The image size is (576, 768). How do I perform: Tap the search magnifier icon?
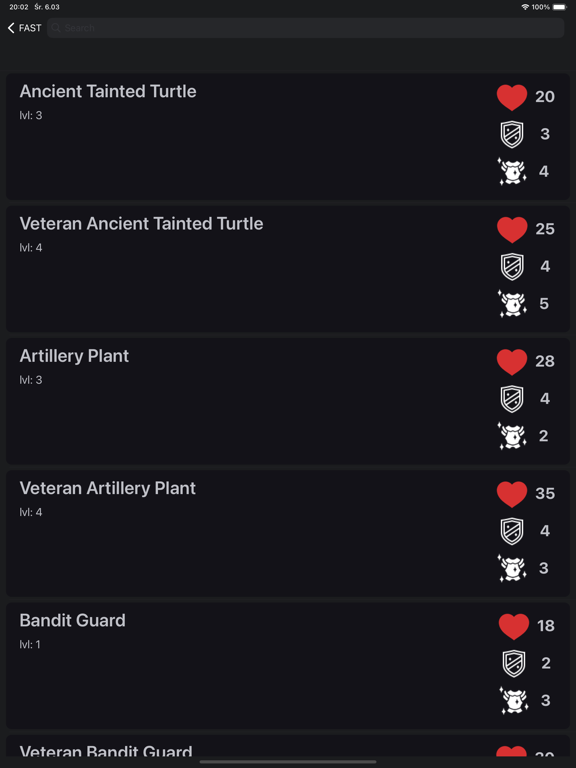point(56,28)
